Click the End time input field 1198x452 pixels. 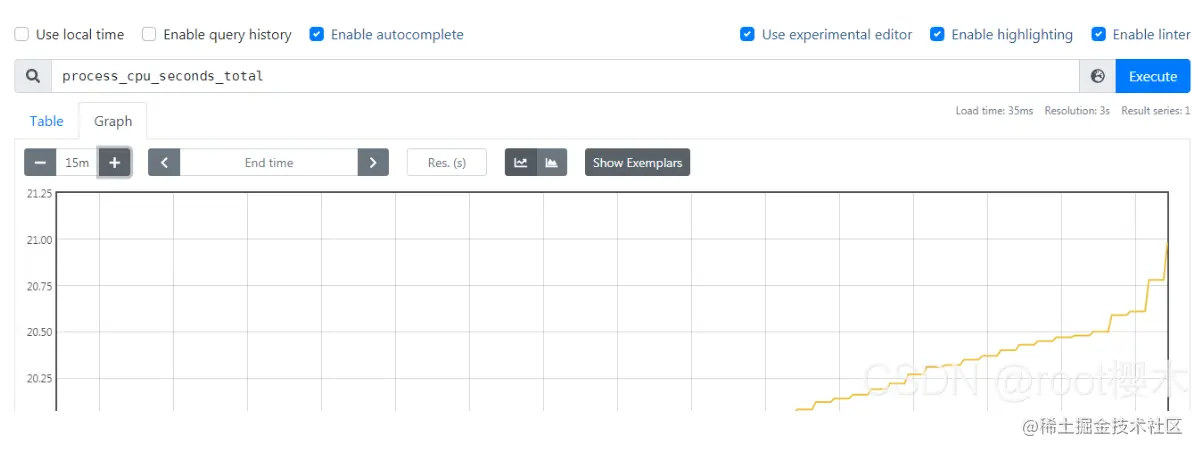268,162
